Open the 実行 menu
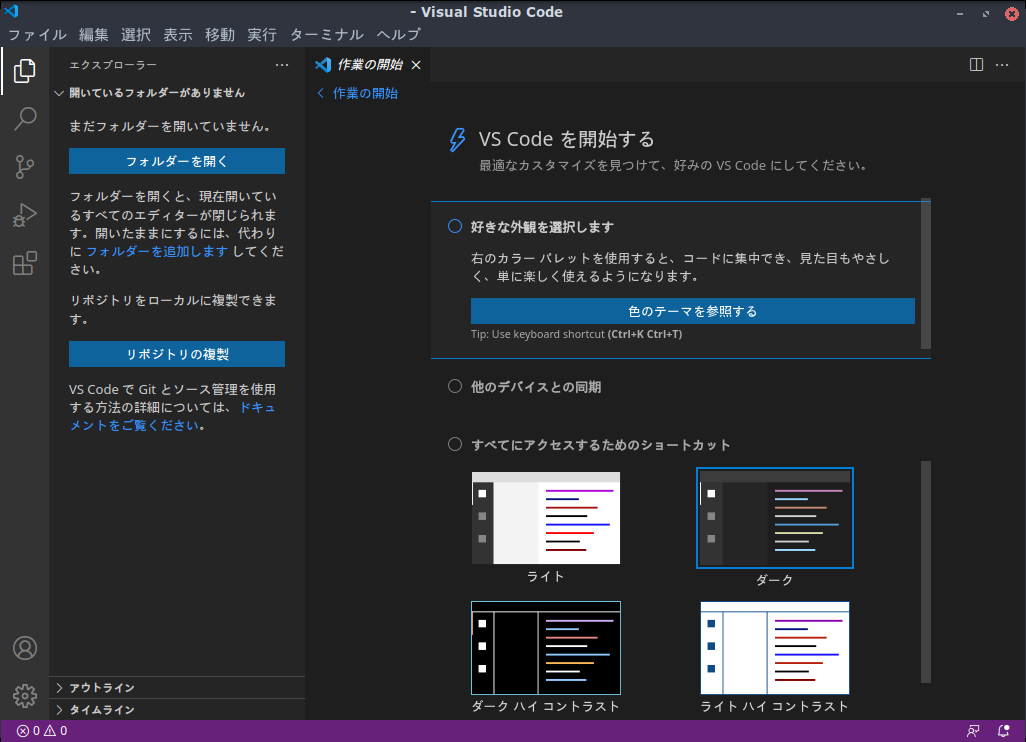The width and height of the screenshot is (1026, 742). pos(262,35)
